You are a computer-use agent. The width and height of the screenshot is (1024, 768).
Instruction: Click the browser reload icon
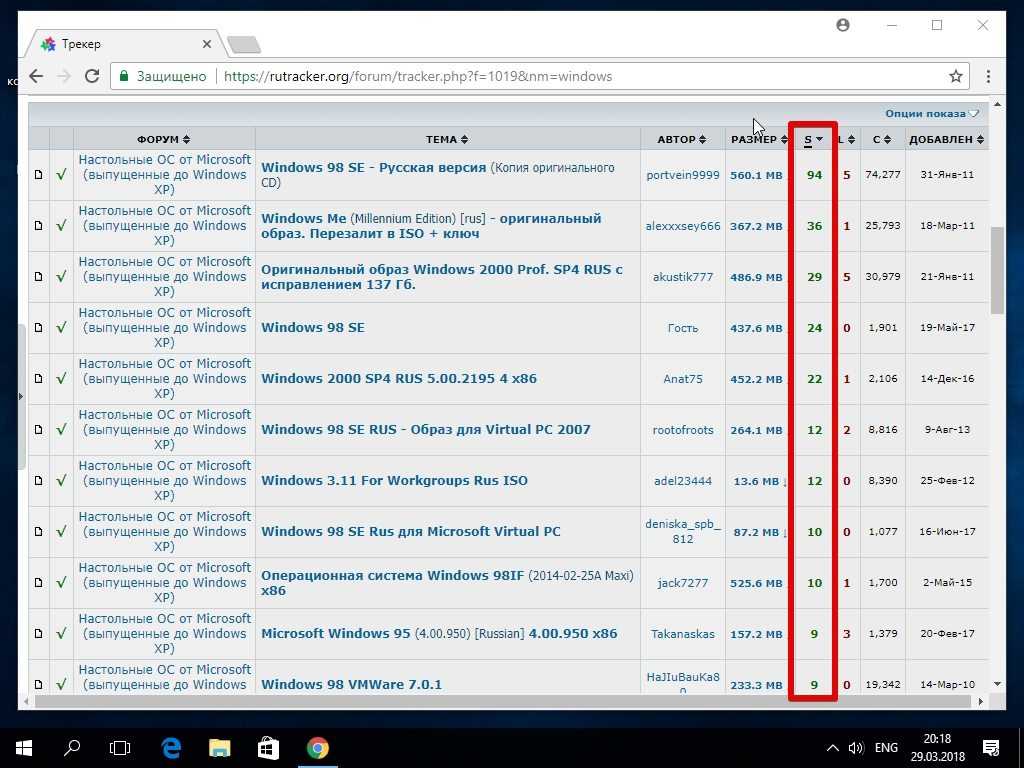(x=92, y=76)
